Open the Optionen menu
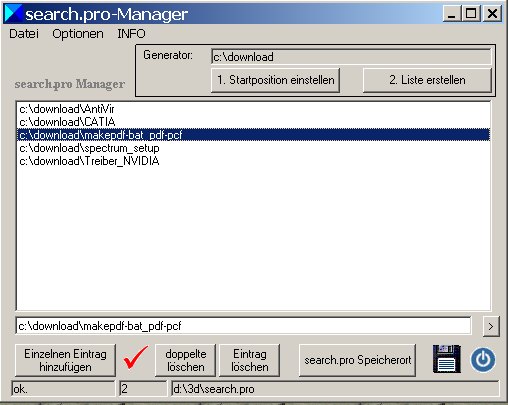 [78, 34]
